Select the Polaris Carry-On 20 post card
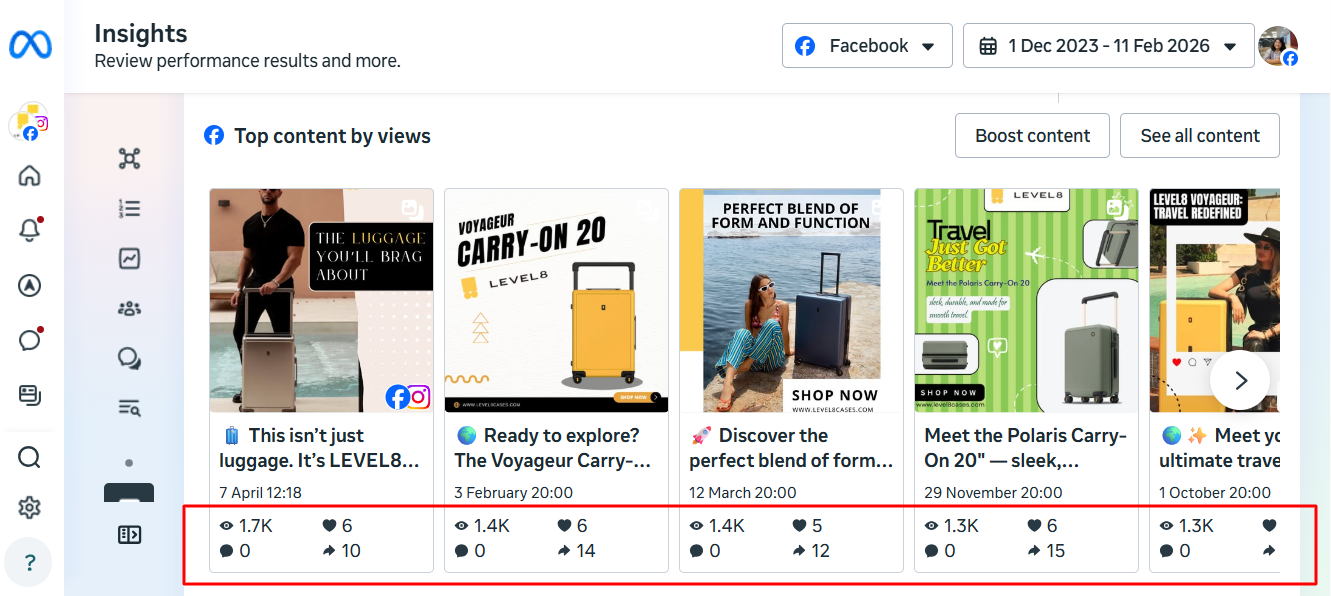This screenshot has width=1331, height=596. (x=1026, y=380)
